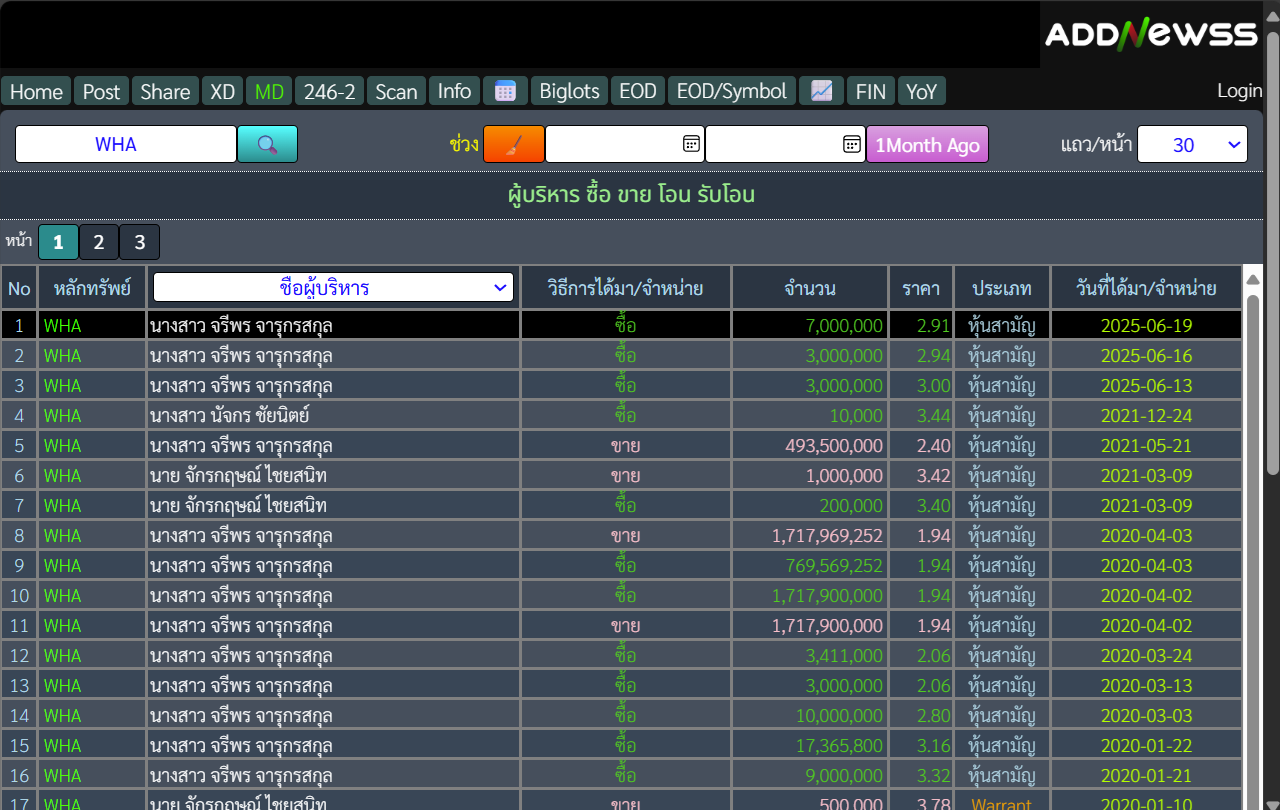The width and height of the screenshot is (1280, 810).
Task: Open the line chart icon in the menu bar
Action: click(821, 91)
